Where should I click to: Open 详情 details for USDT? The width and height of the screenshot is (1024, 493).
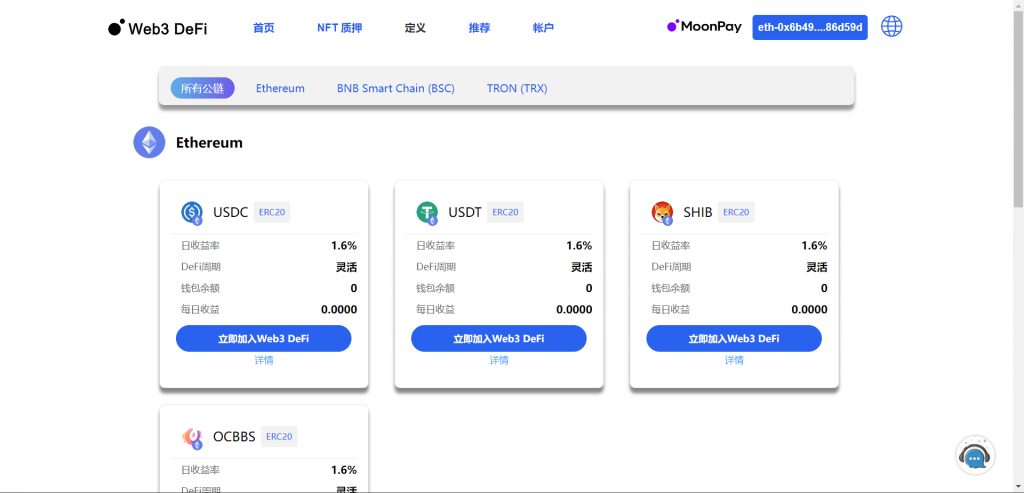tap(499, 360)
